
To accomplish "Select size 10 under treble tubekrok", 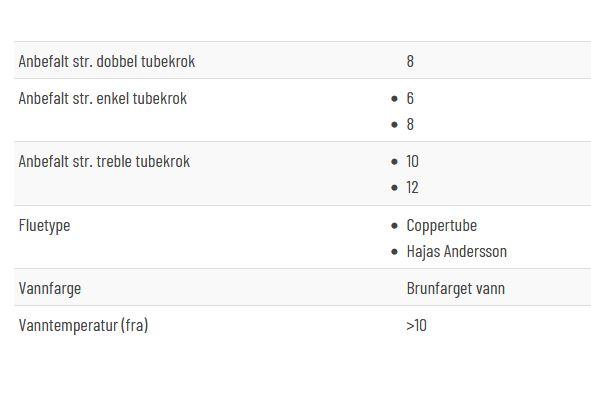I will [412, 161].
